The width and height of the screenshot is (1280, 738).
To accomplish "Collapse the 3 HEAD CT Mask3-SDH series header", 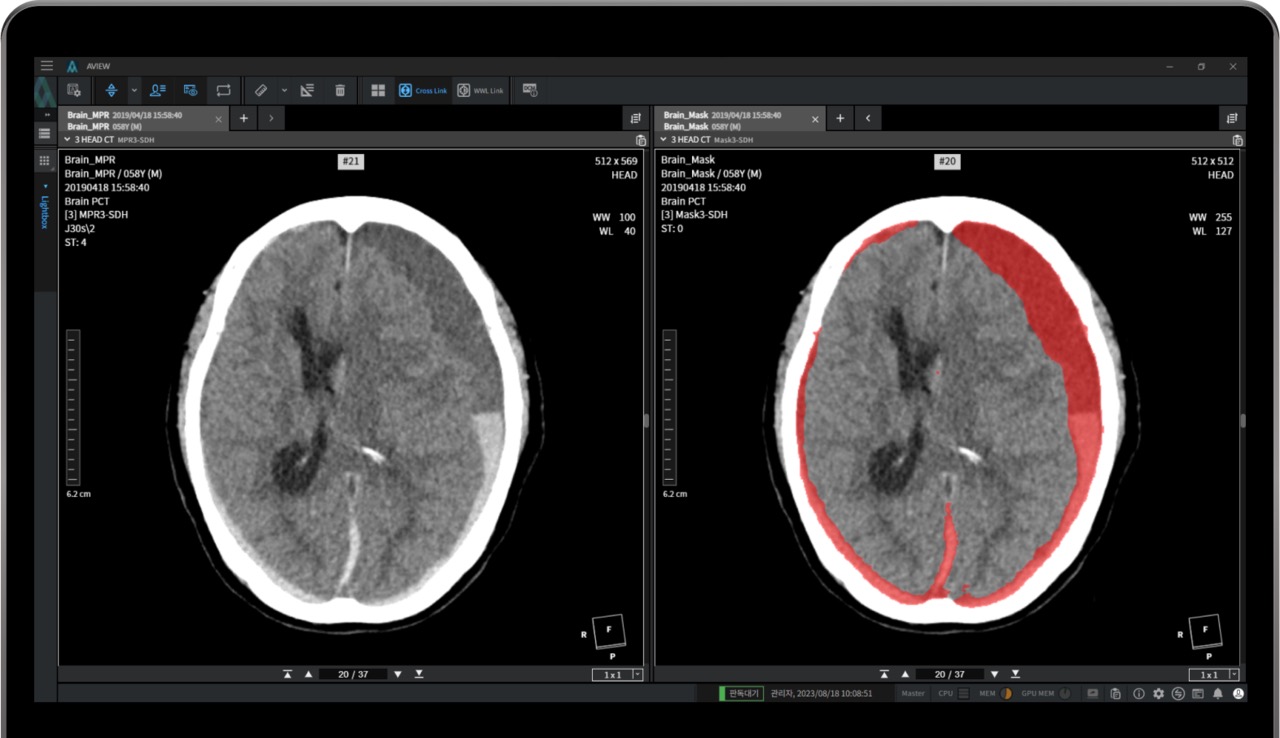I will coord(663,140).
